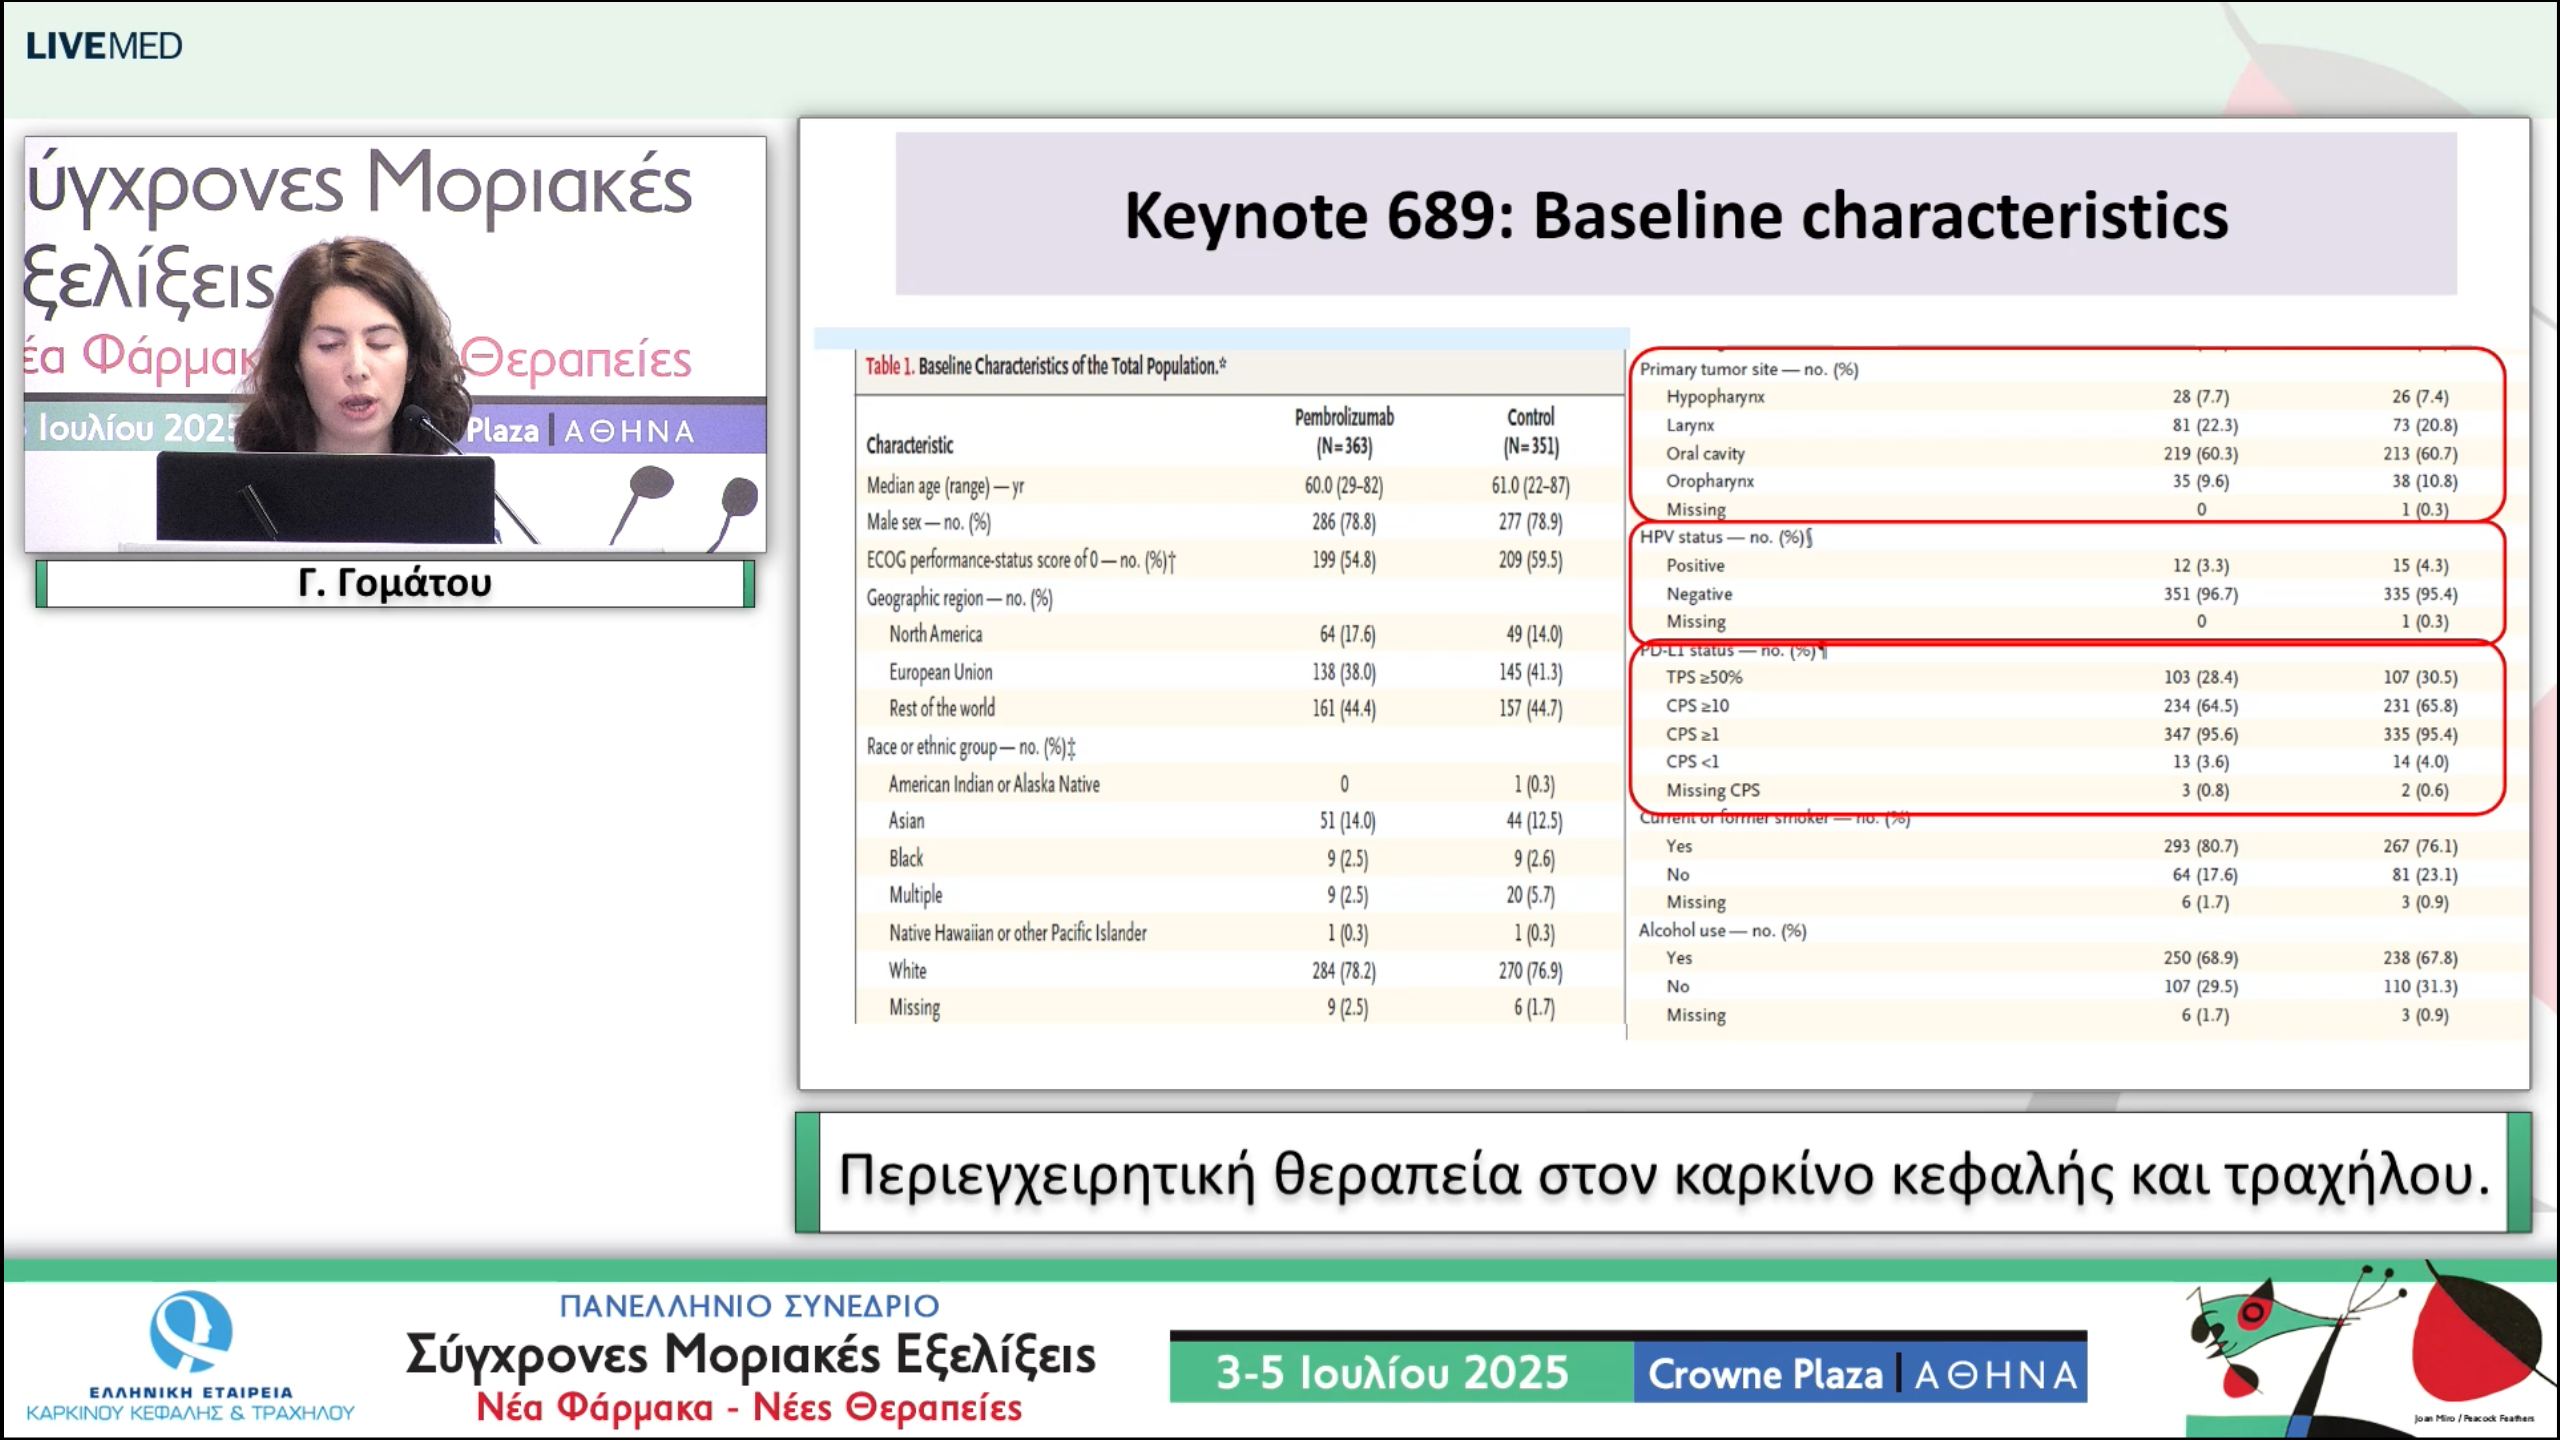
Task: Click the Keynote 689 slide title
Action: (1676, 215)
